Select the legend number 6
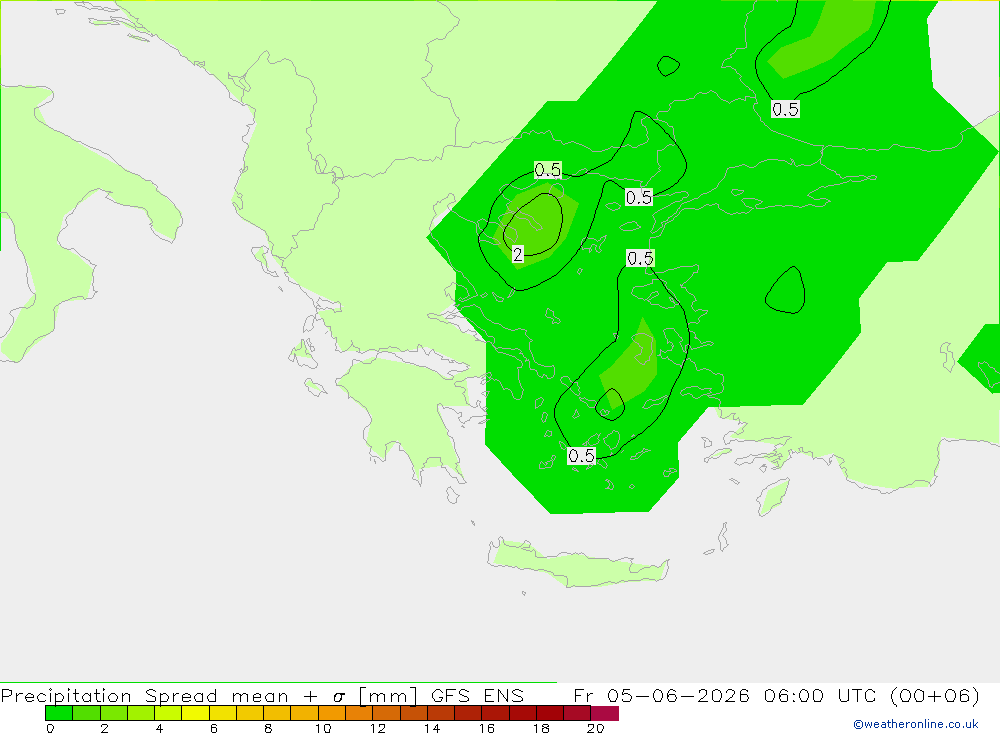The width and height of the screenshot is (1000, 733). [x=214, y=728]
